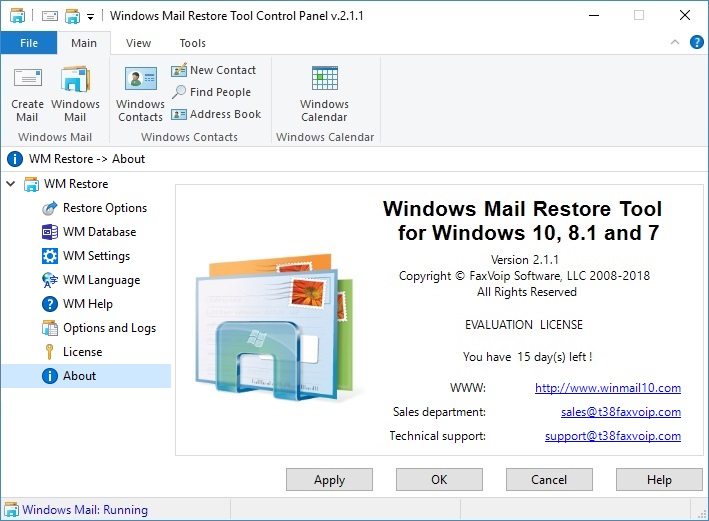Click the WM Restore folder icon
Viewport: 709px width, 521px height.
click(x=31, y=184)
